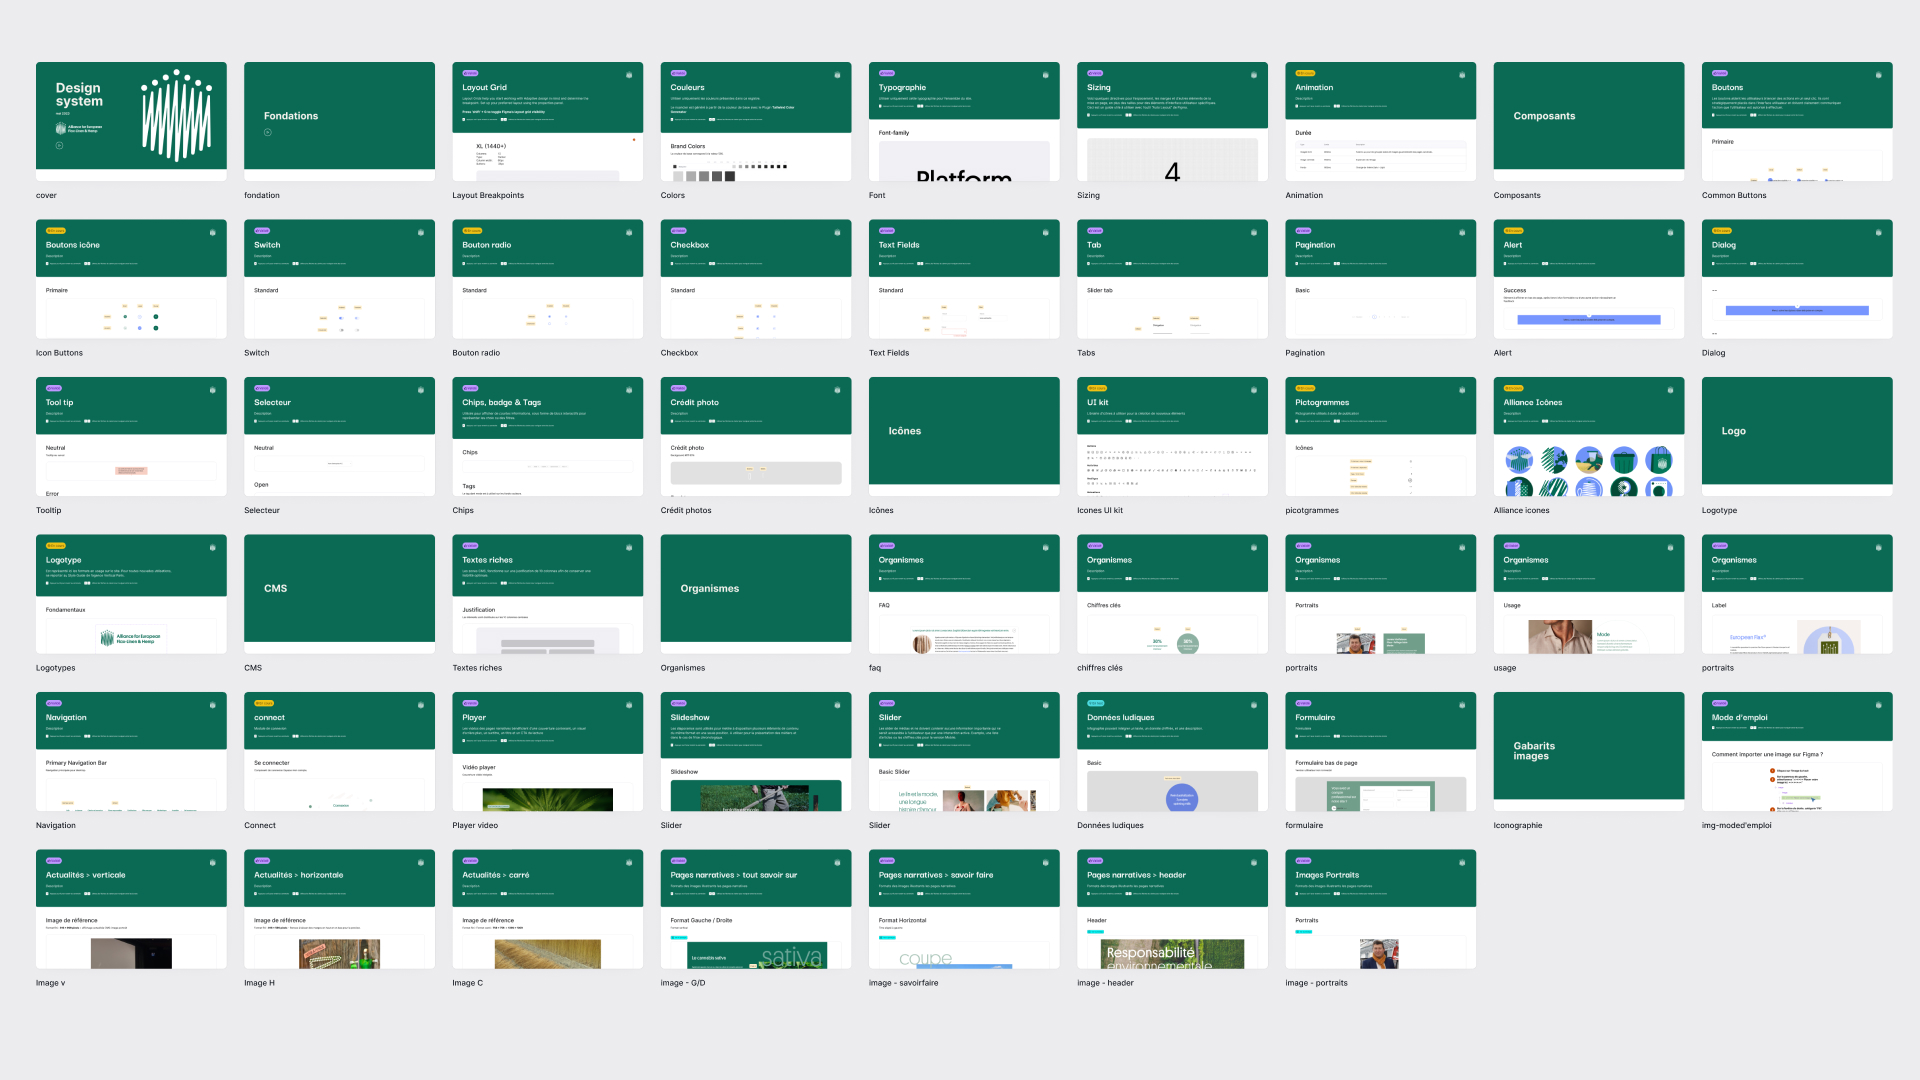Click the 'Layout Breakpoints' frame label
The width and height of the screenshot is (1920, 1080).
488,196
